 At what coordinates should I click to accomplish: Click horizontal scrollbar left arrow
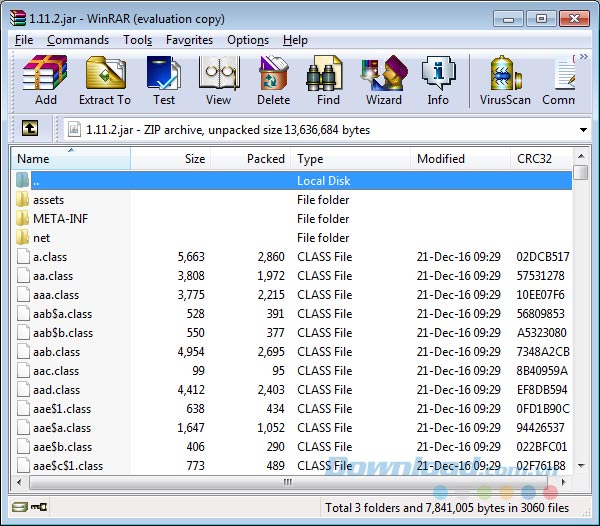coord(19,482)
